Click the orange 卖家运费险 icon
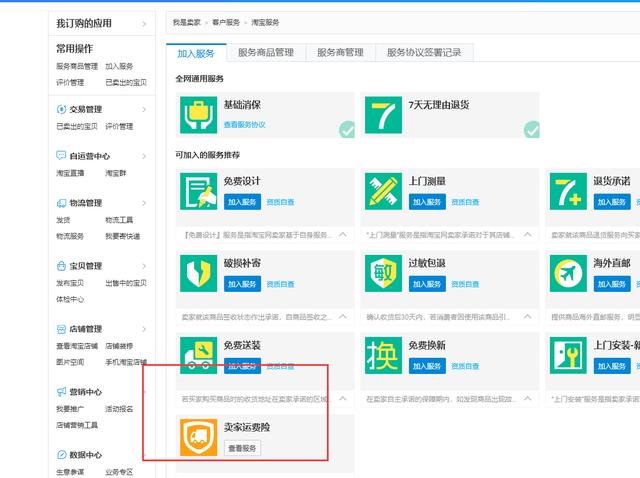Image resolution: width=640 pixels, height=478 pixels. click(198, 437)
